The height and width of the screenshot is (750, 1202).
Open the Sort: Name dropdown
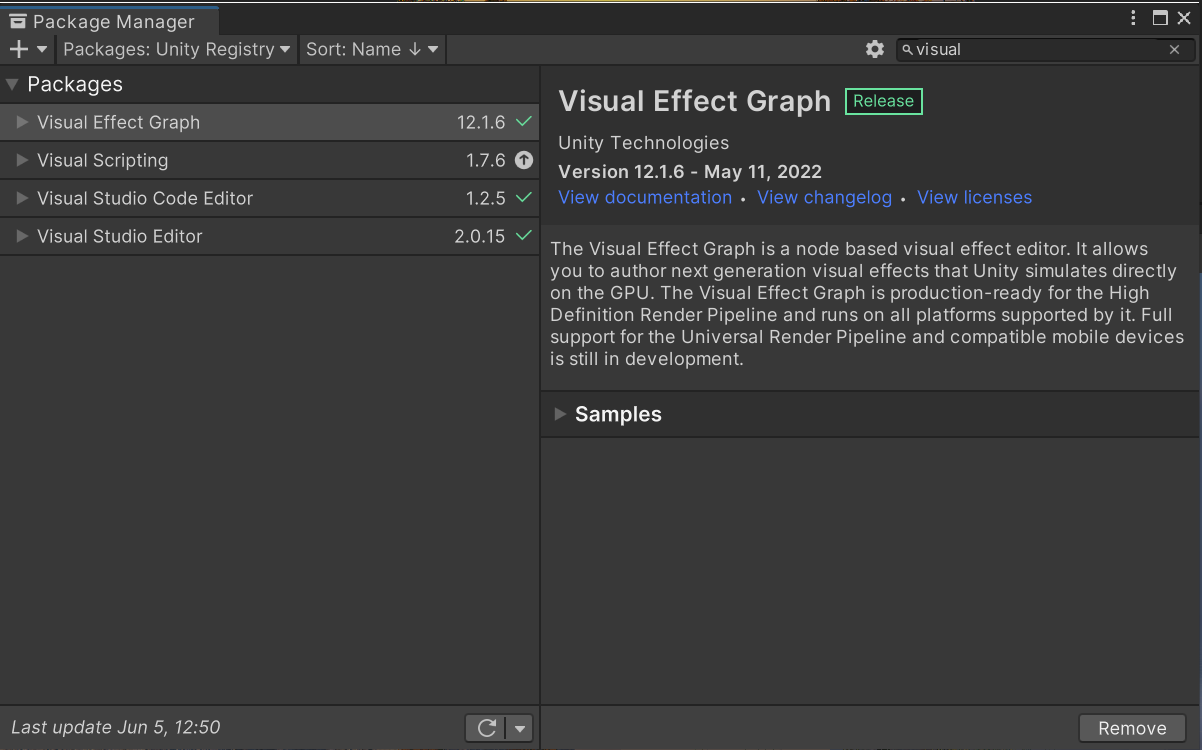point(372,49)
